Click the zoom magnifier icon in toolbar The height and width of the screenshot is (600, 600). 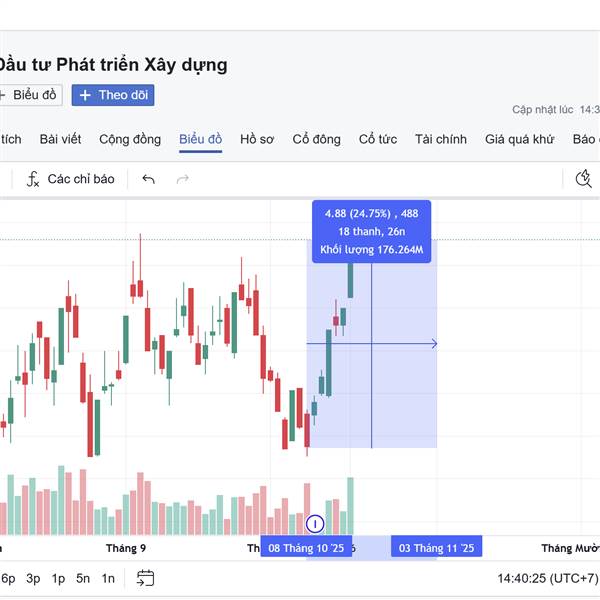click(585, 179)
